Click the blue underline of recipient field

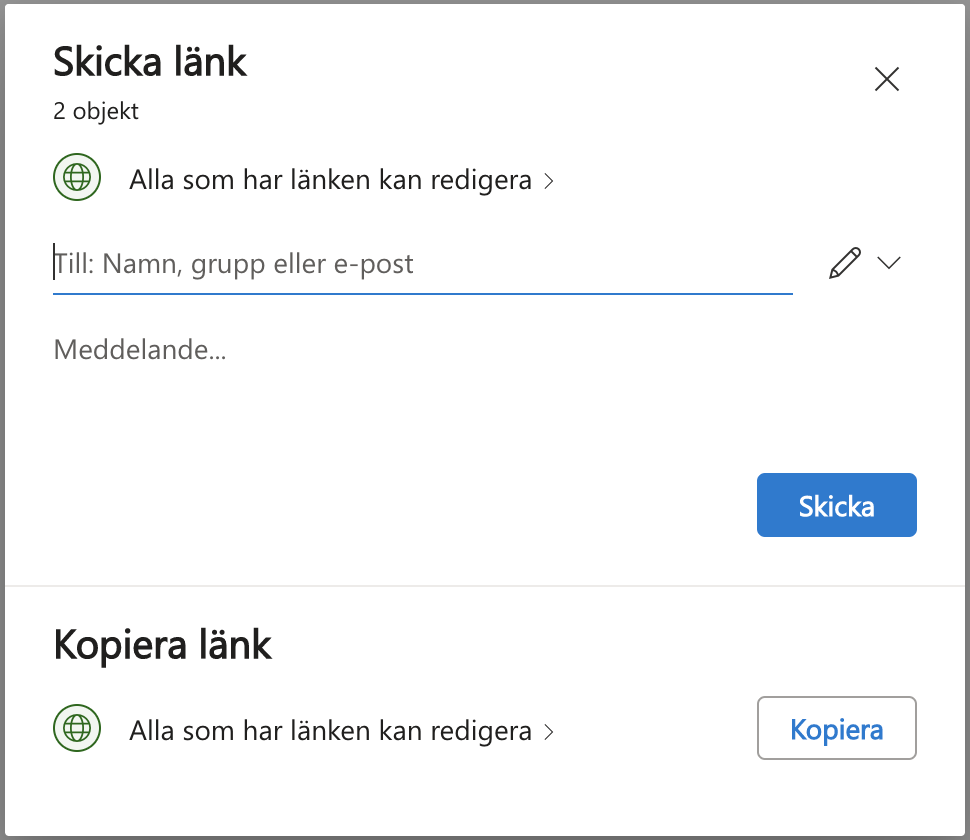423,294
